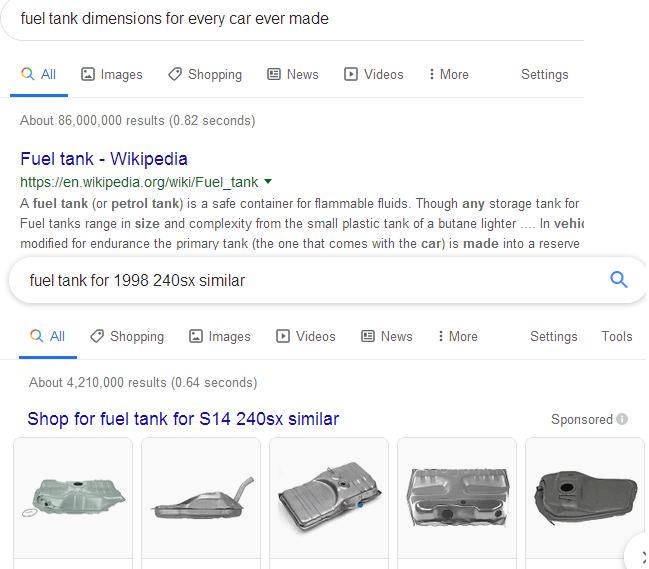The height and width of the screenshot is (569, 649).
Task: Switch to Shopping tab in lower search results
Action: click(127, 336)
